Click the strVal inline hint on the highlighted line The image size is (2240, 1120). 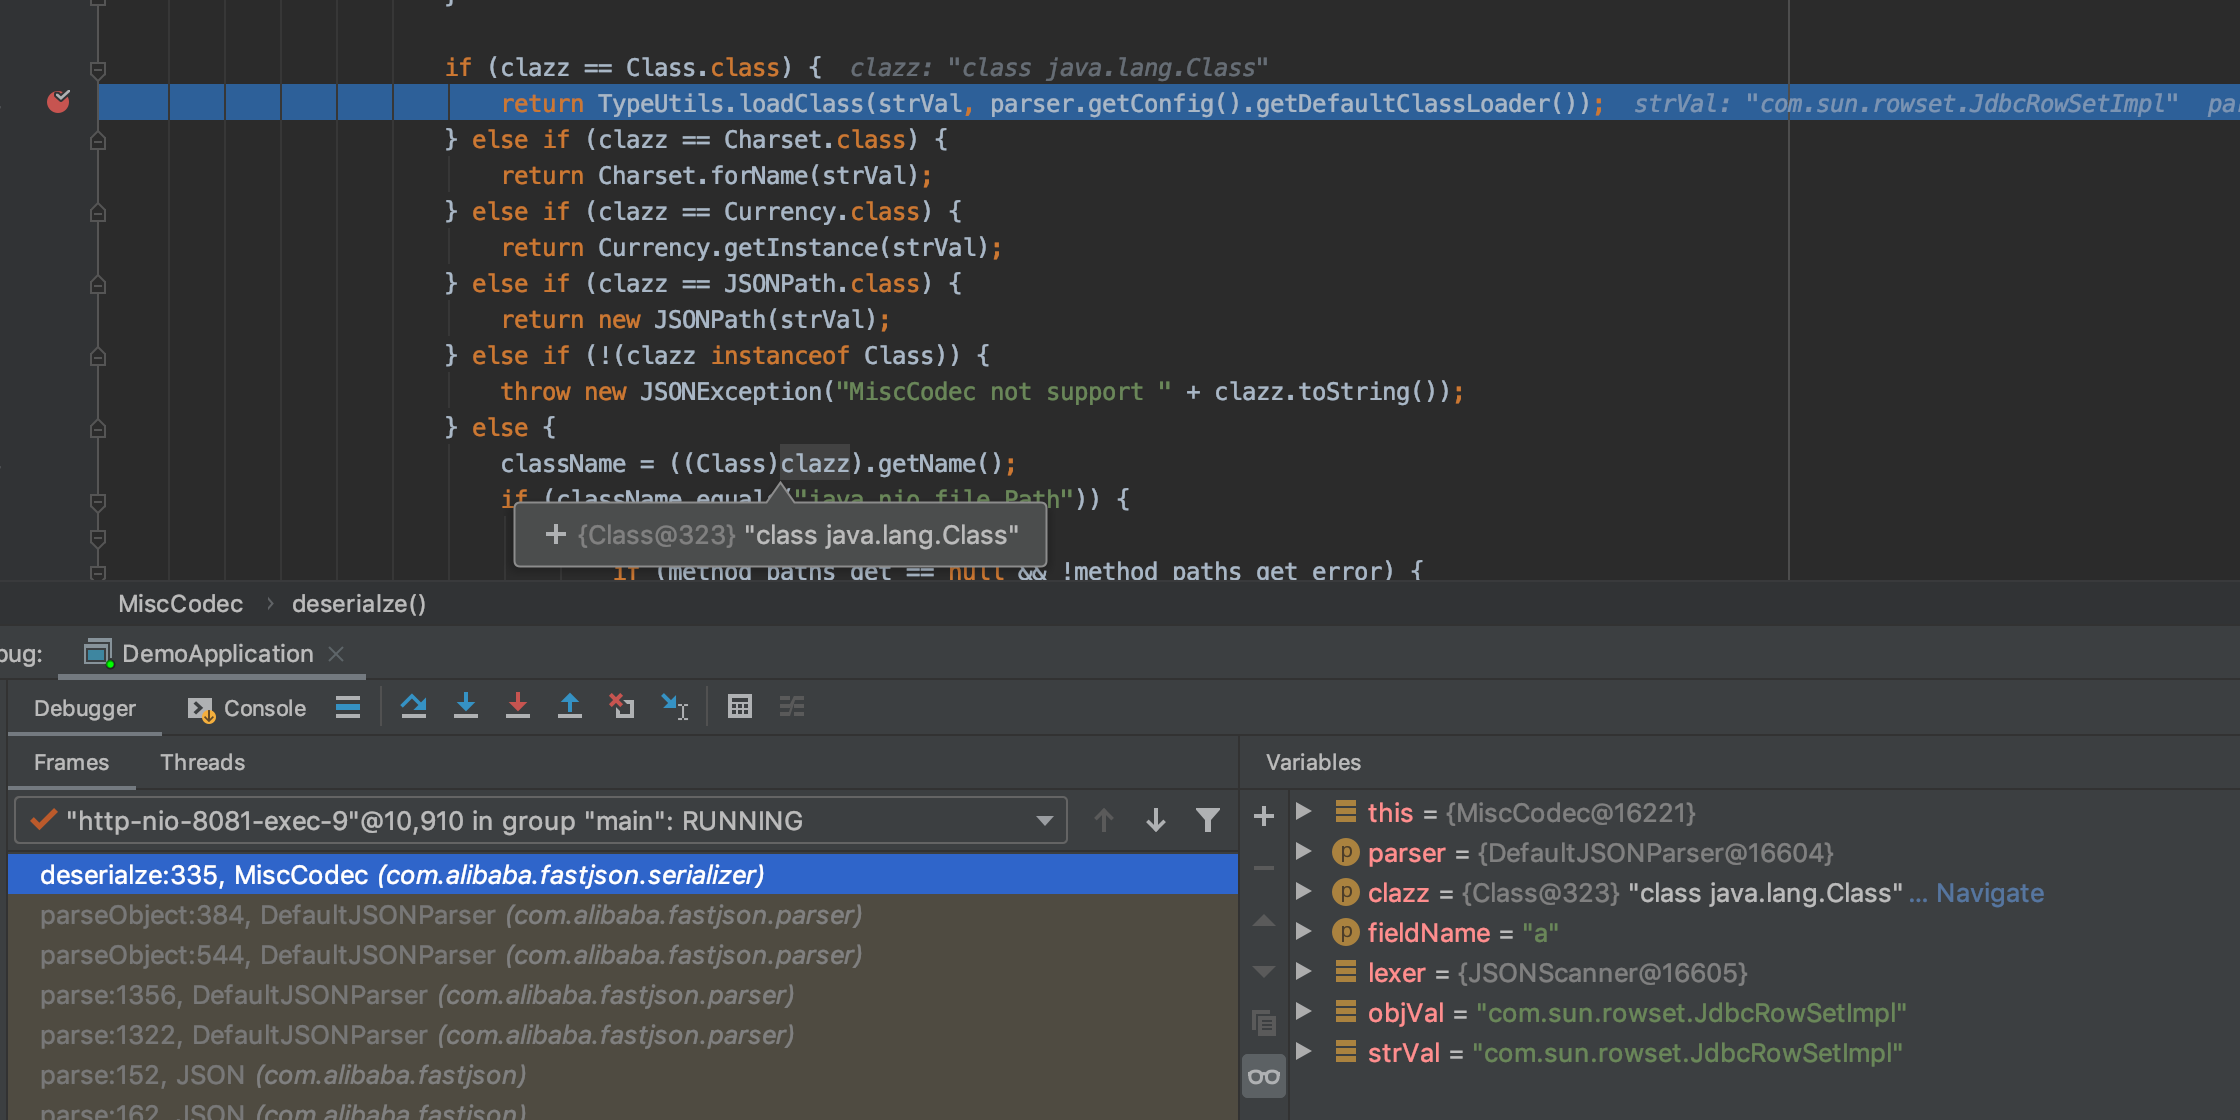(x=1906, y=103)
